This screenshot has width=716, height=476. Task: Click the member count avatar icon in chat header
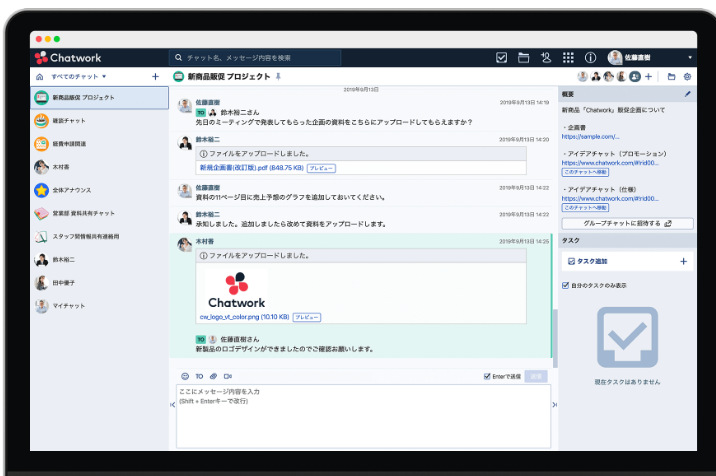point(635,77)
